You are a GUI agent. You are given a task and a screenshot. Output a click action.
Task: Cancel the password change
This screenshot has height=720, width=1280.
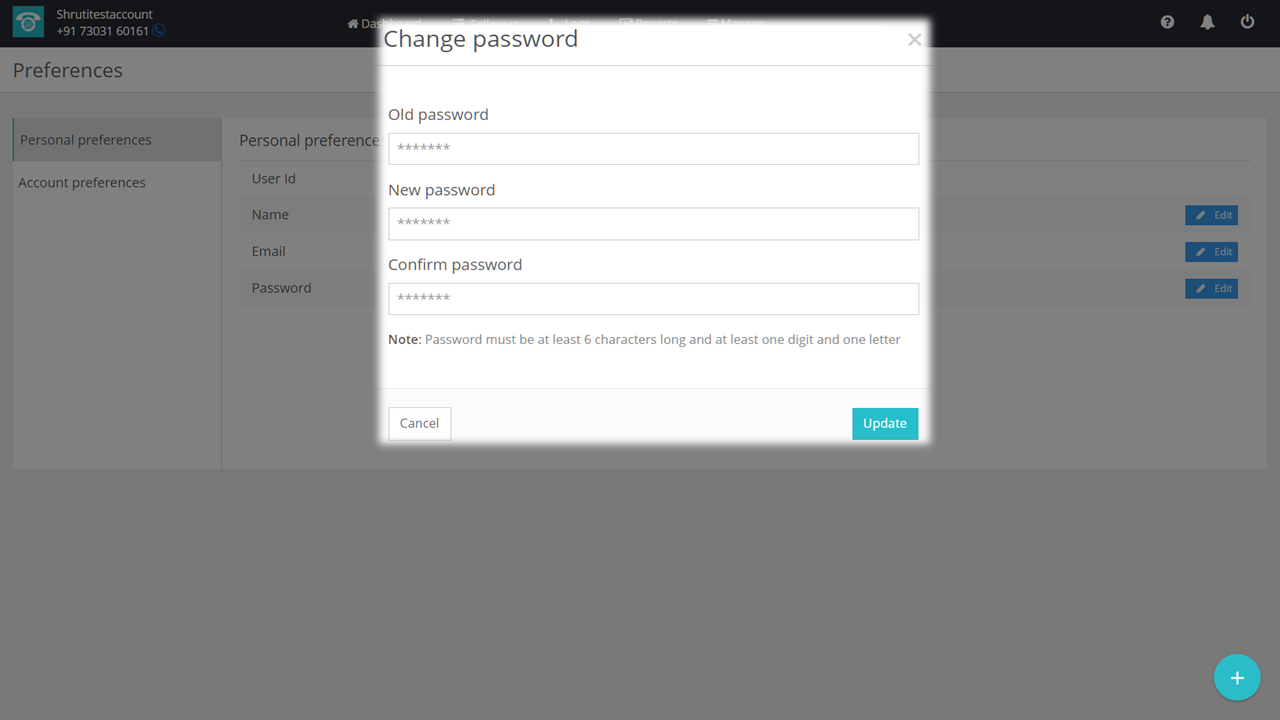coord(419,423)
